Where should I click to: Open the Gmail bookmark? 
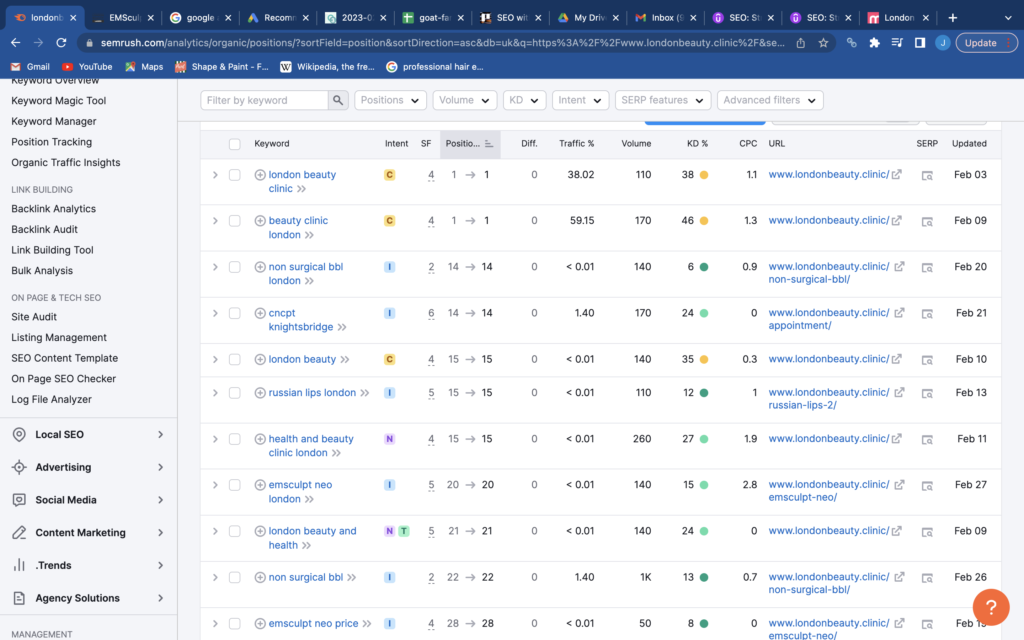coord(30,67)
